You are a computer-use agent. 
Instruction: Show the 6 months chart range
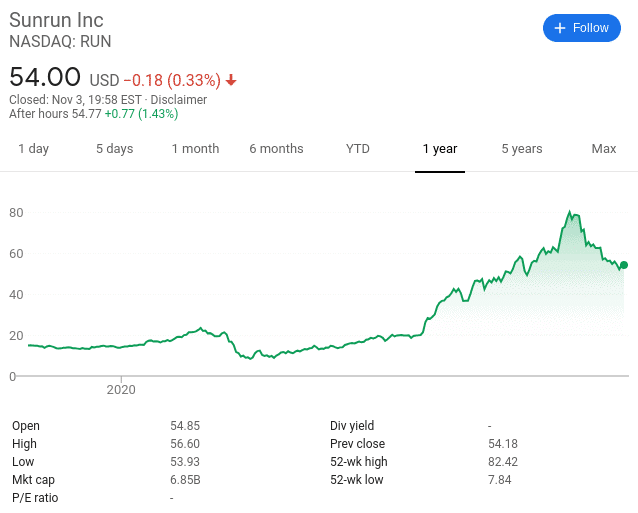click(276, 149)
